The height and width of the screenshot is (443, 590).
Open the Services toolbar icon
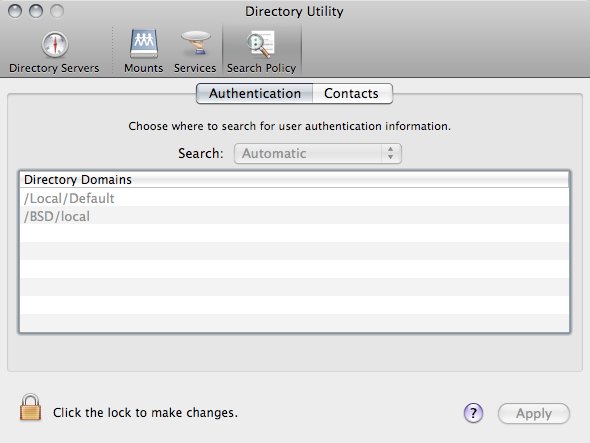pos(195,52)
